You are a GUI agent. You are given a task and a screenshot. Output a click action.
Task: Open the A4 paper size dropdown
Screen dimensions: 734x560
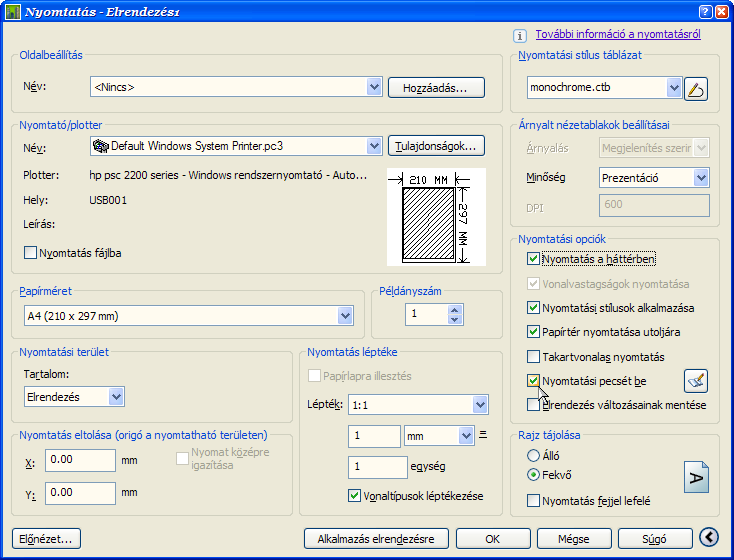click(345, 316)
